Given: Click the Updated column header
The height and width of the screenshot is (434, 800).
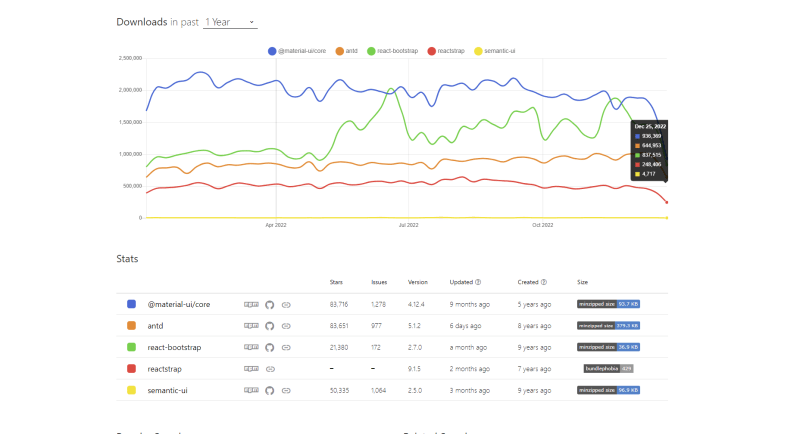Looking at the screenshot, I should tap(461, 282).
